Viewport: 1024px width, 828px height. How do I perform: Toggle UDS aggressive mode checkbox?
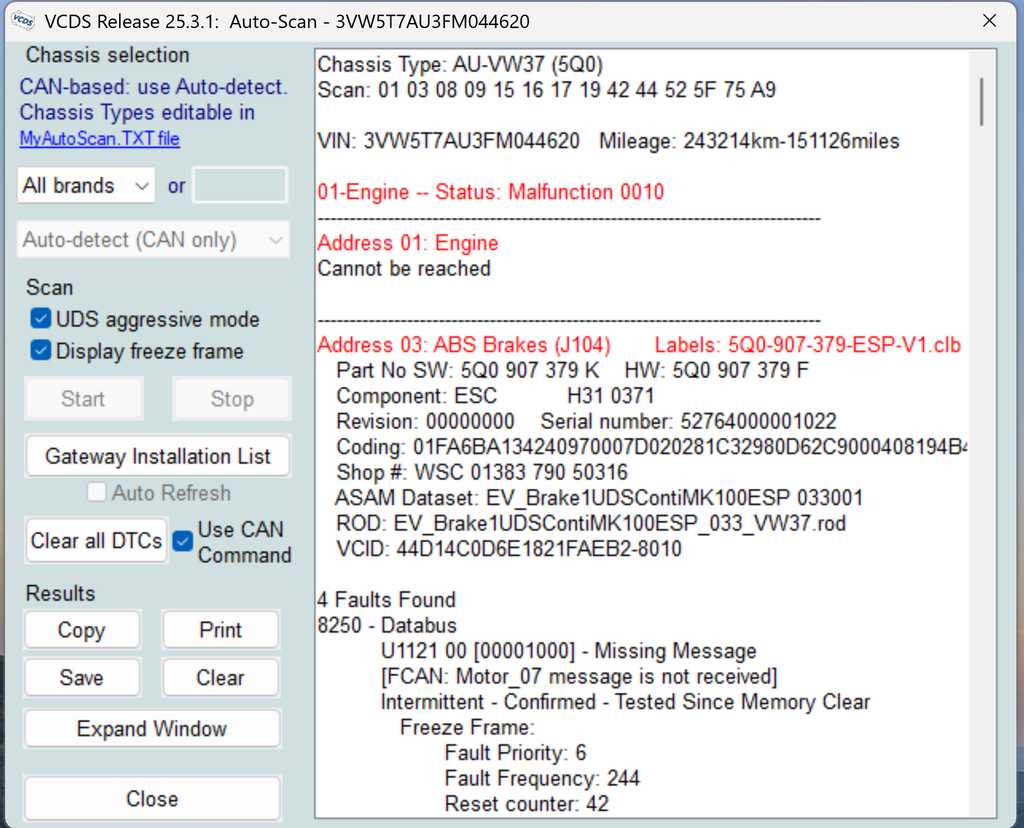(x=40, y=319)
